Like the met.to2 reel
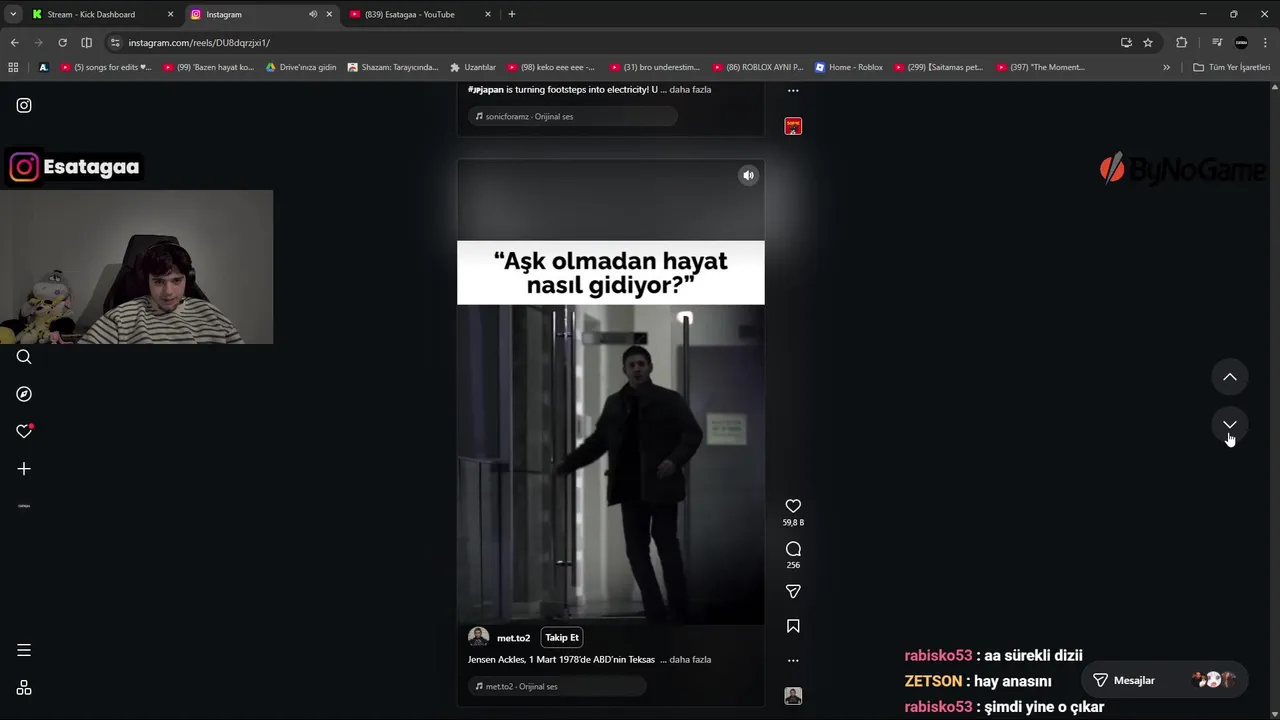The image size is (1280, 720). tap(793, 506)
